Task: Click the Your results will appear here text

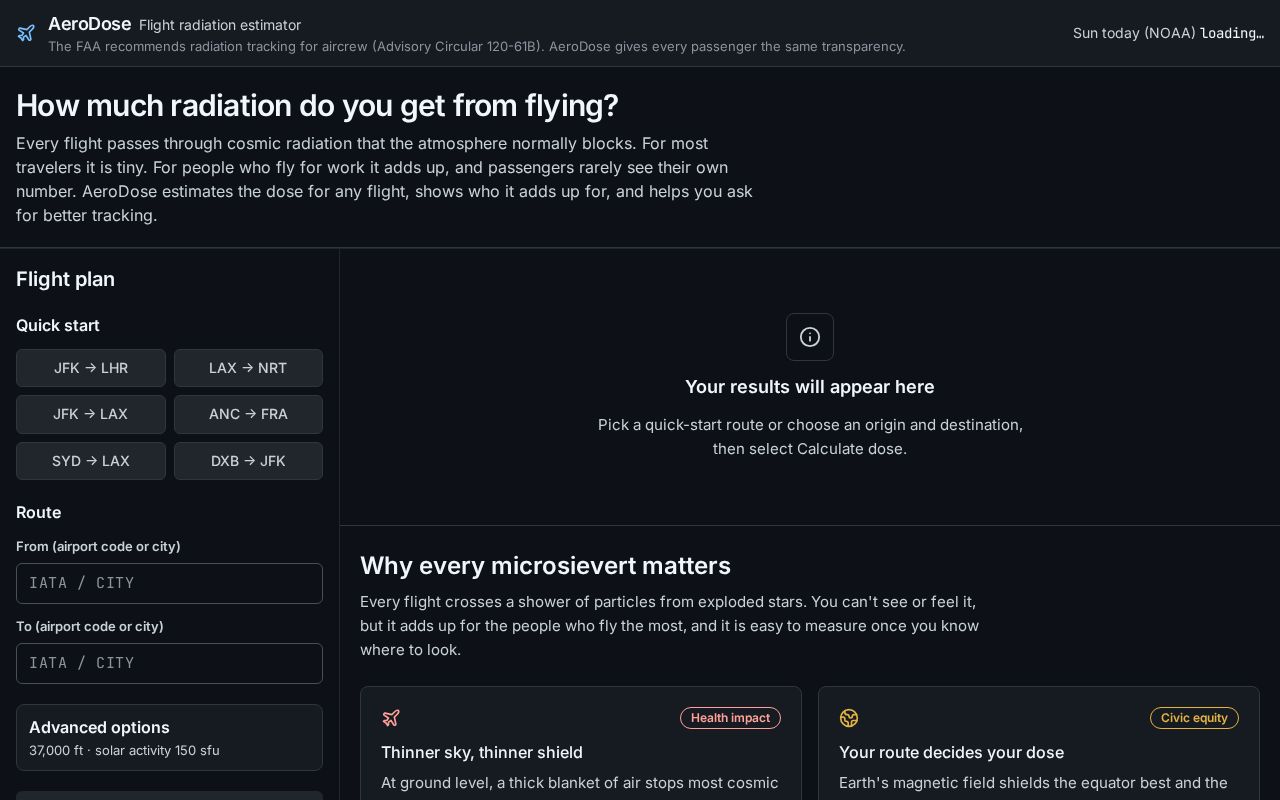Action: tap(810, 387)
